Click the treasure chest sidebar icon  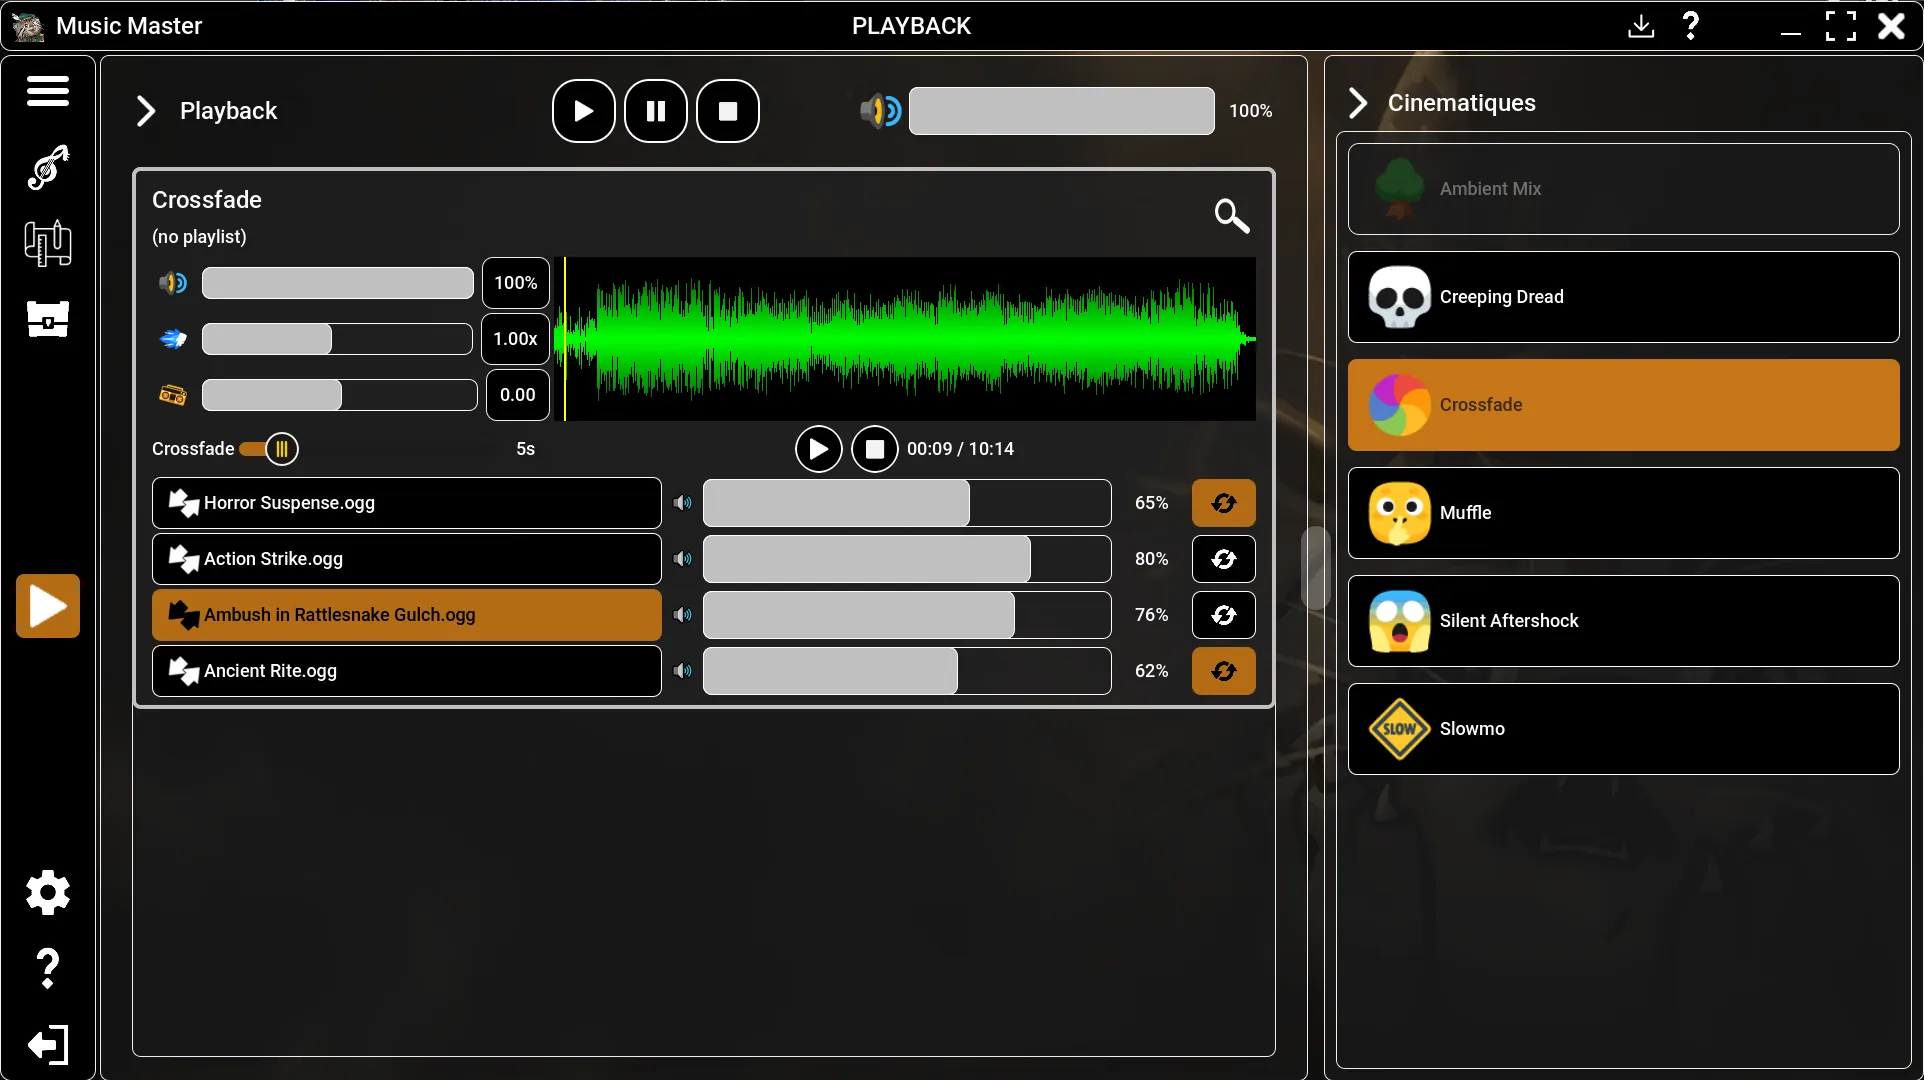tap(48, 319)
